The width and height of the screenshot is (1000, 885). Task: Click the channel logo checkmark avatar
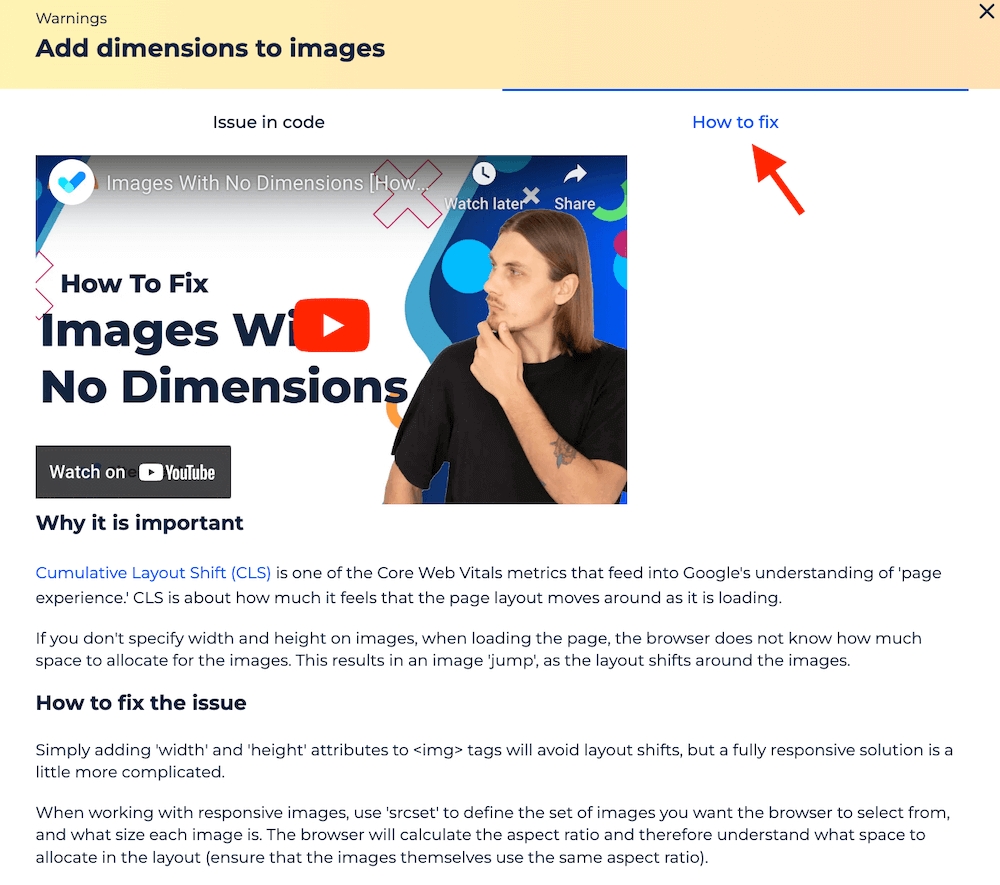(x=72, y=182)
